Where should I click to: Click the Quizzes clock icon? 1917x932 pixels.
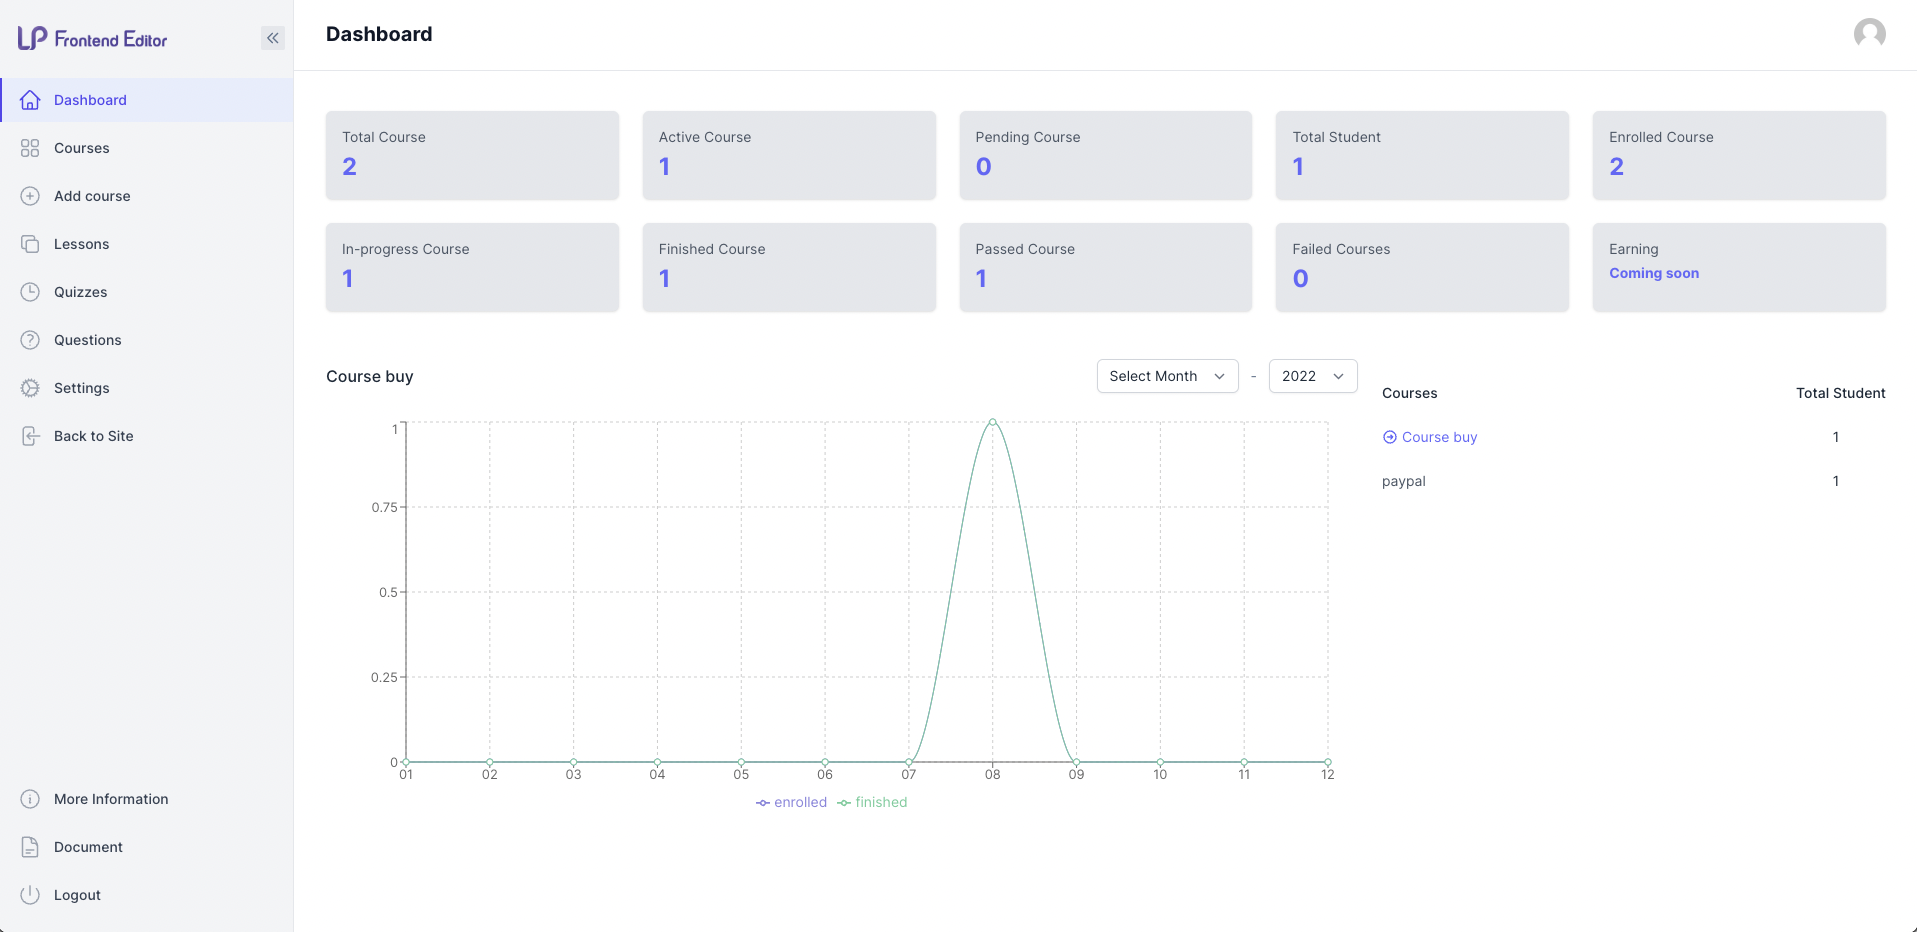[30, 292]
